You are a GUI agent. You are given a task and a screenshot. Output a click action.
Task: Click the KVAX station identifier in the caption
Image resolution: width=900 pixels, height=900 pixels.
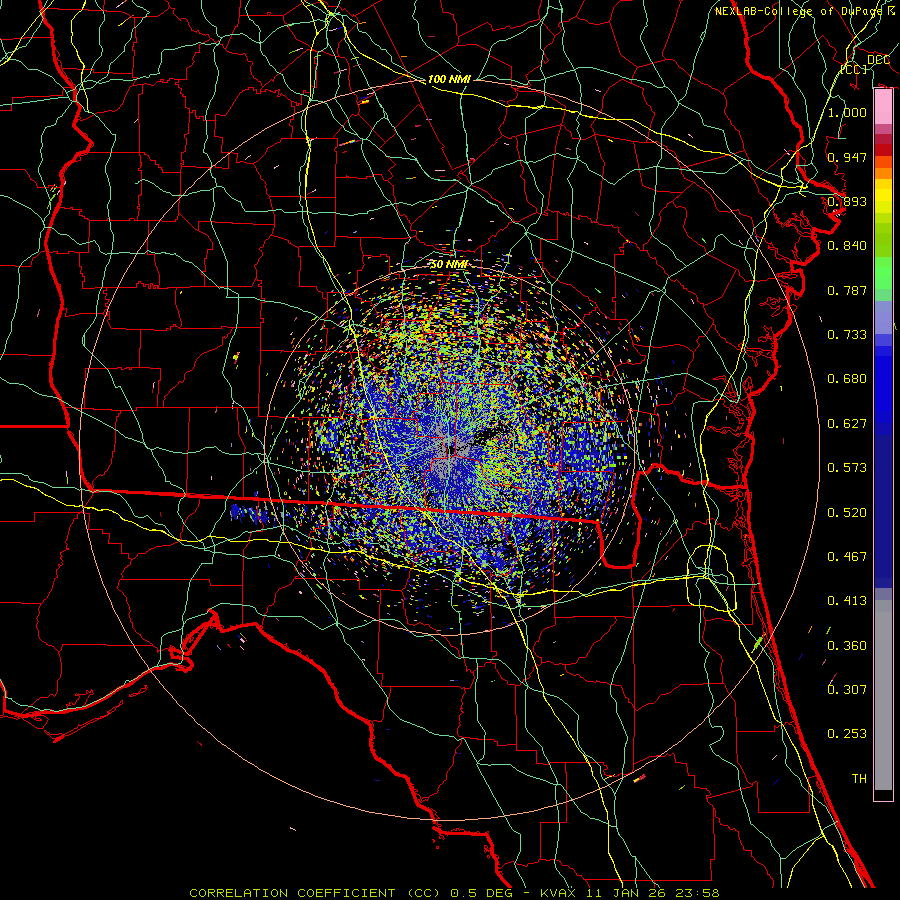tap(559, 893)
